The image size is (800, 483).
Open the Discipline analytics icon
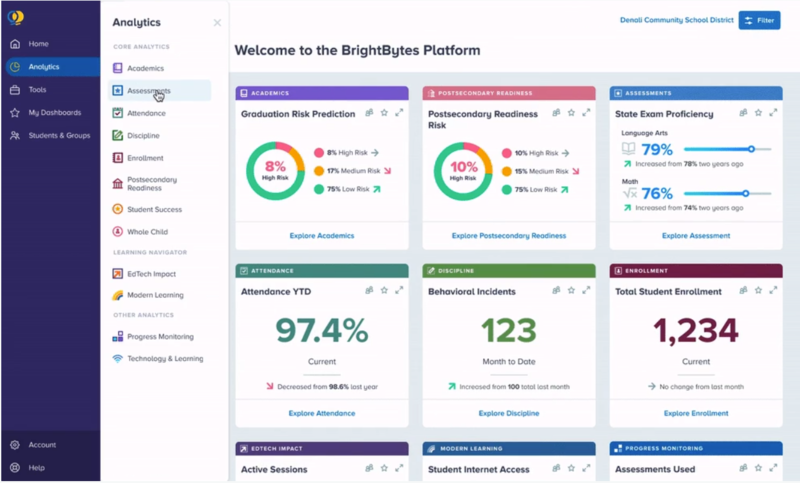(118, 136)
